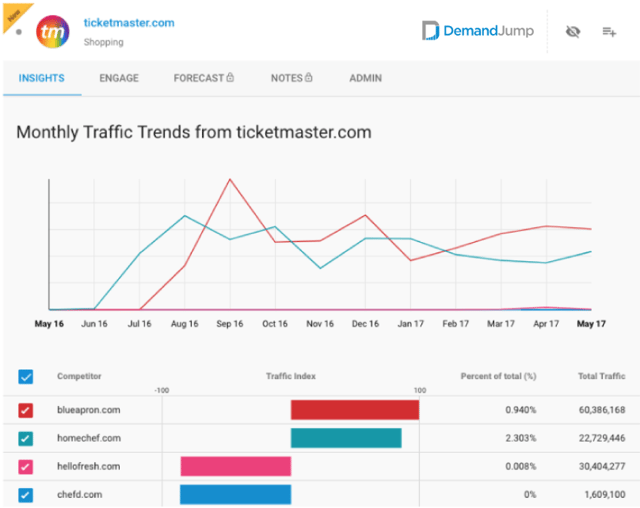Uncheck the blueapron.com checkbox

(26, 410)
